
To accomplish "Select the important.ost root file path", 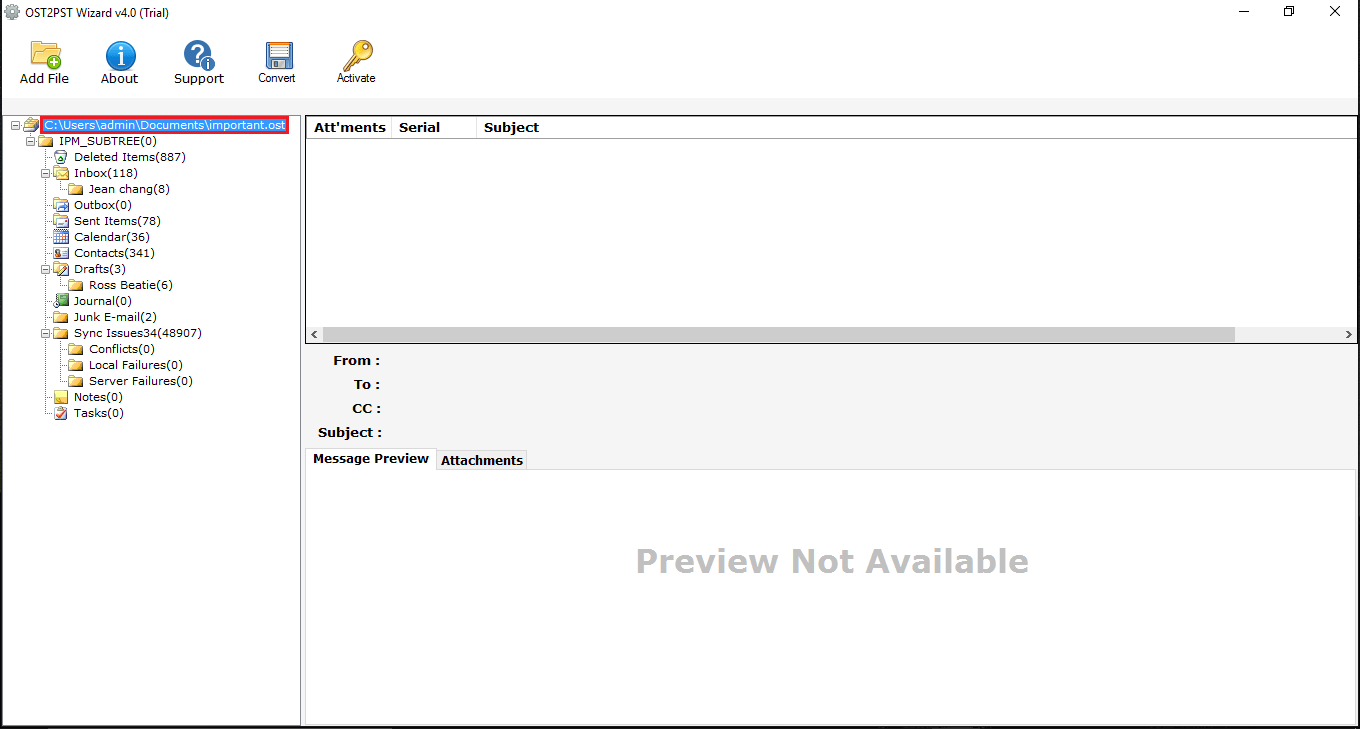I will click(x=165, y=125).
